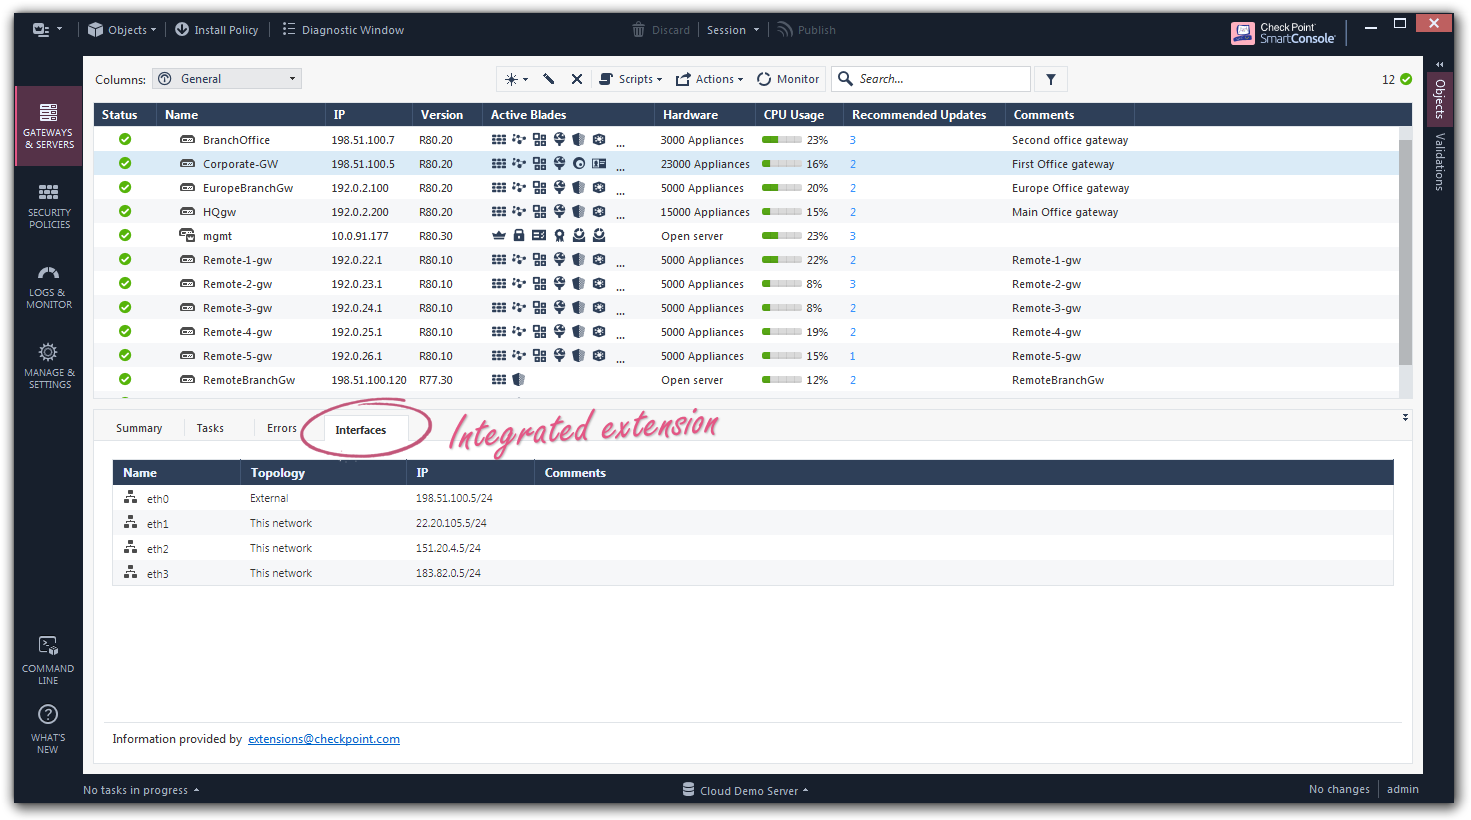Open Security Policies view
This screenshot has width=1471, height=820.
(x=49, y=206)
